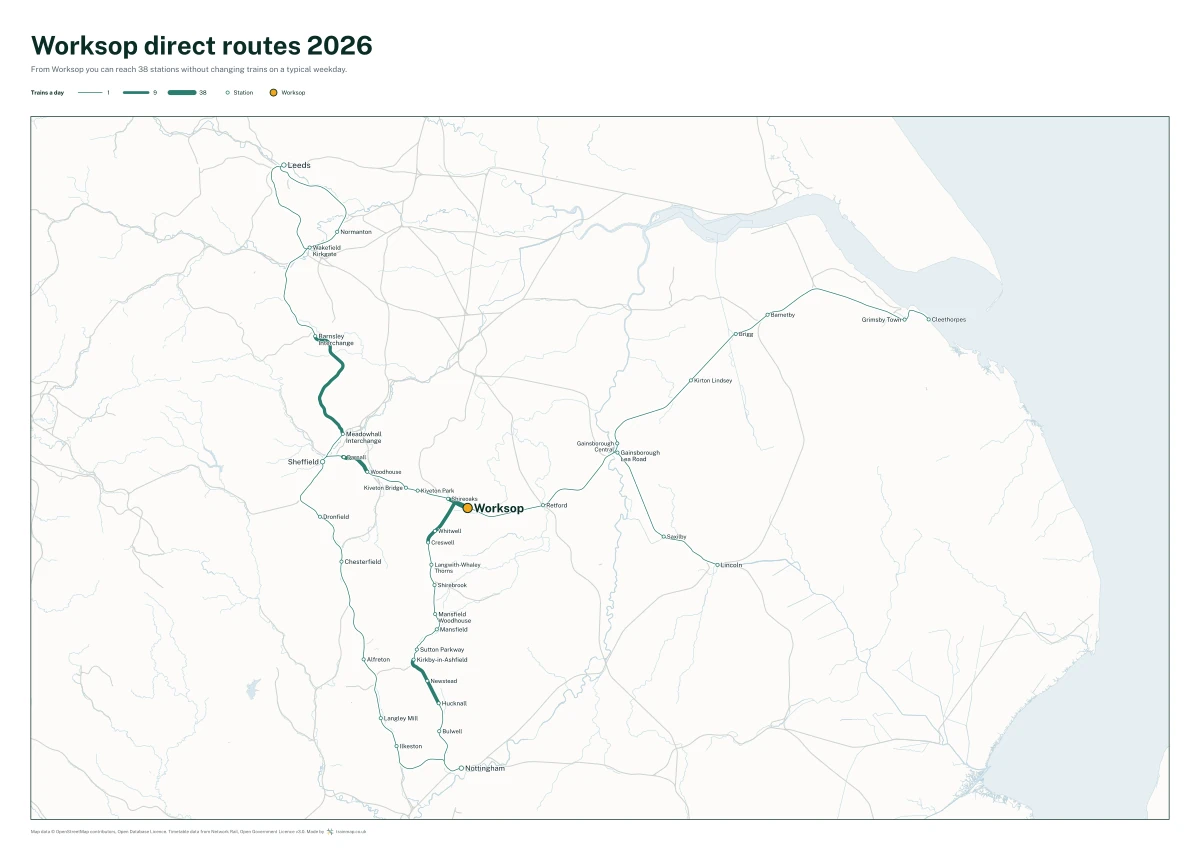Select the Grimsby Town station label

[881, 320]
